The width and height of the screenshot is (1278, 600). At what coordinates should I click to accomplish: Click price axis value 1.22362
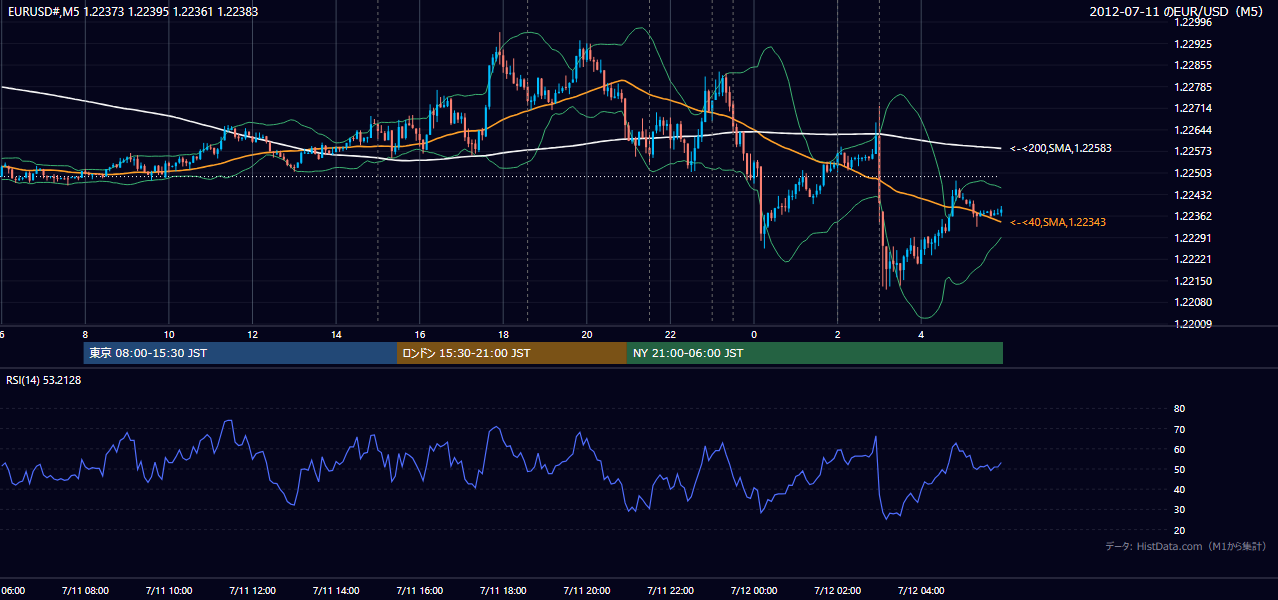click(1192, 216)
